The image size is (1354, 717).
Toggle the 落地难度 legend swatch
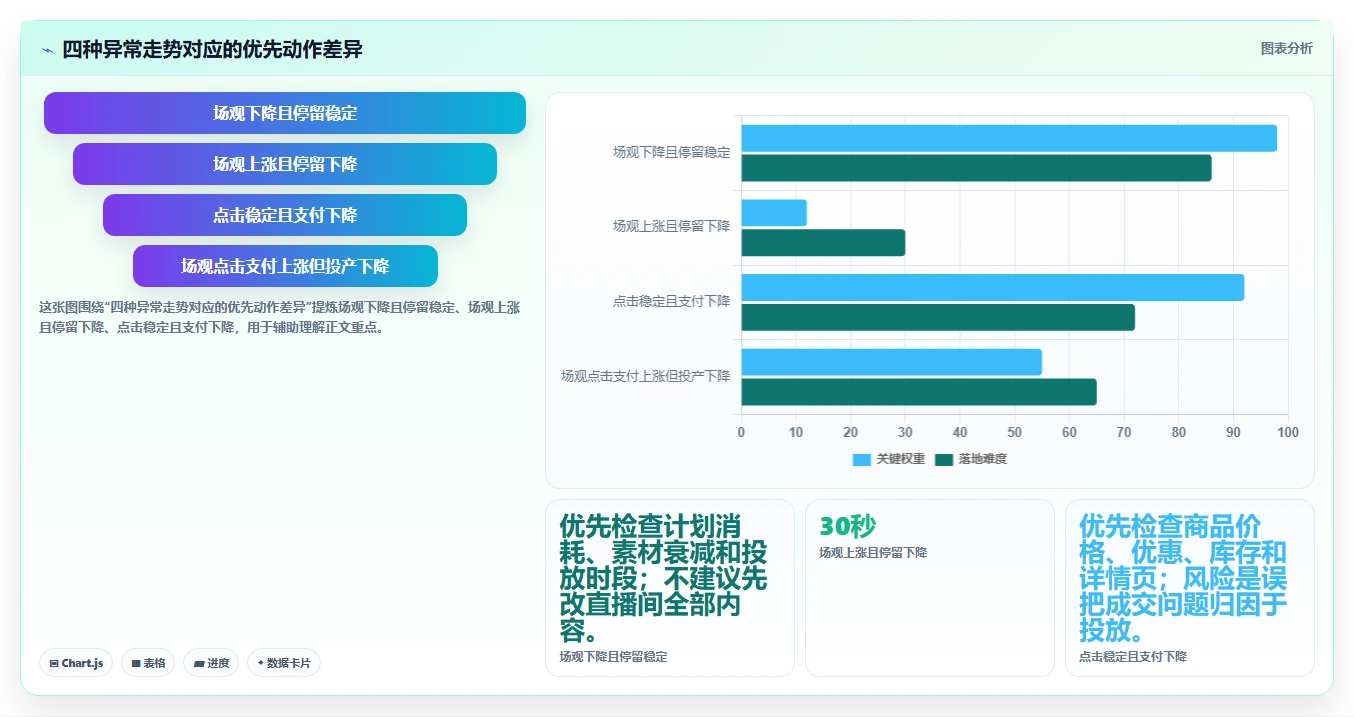click(944, 459)
